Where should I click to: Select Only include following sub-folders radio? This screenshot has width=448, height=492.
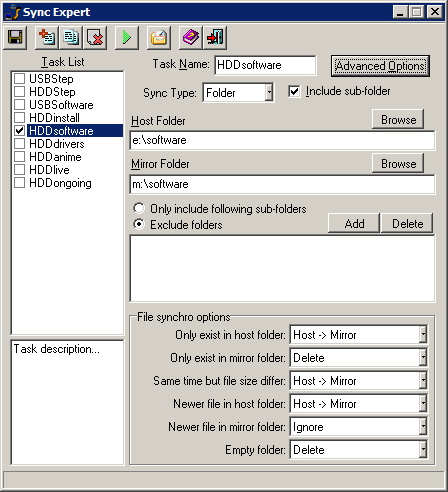pyautogui.click(x=139, y=209)
